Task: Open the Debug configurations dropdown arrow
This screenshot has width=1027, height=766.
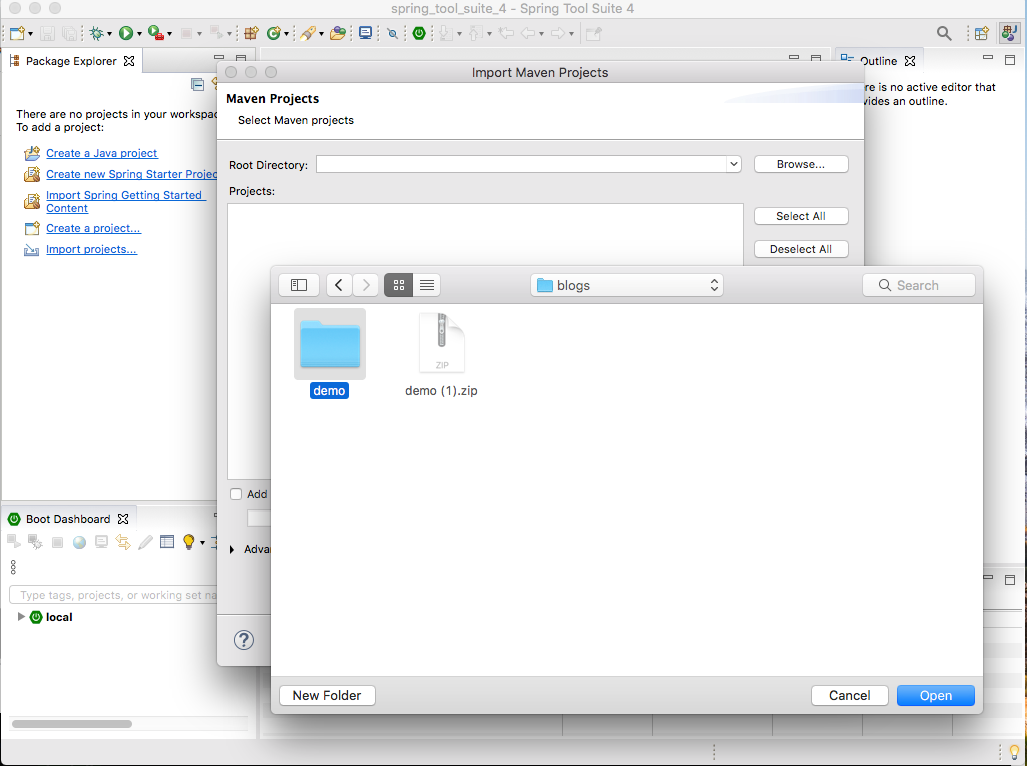Action: coord(109,33)
